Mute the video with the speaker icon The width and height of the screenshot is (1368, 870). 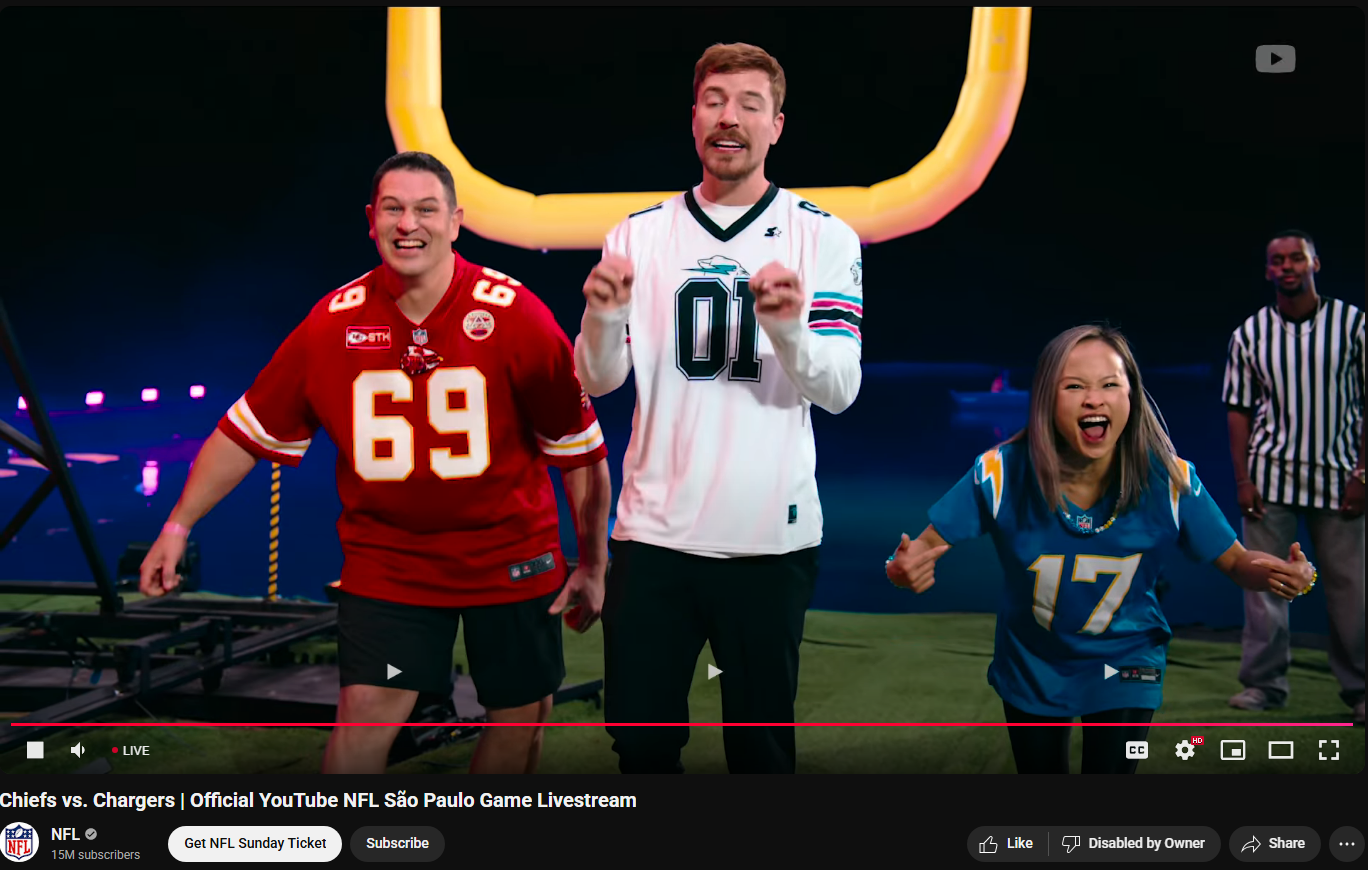78,750
